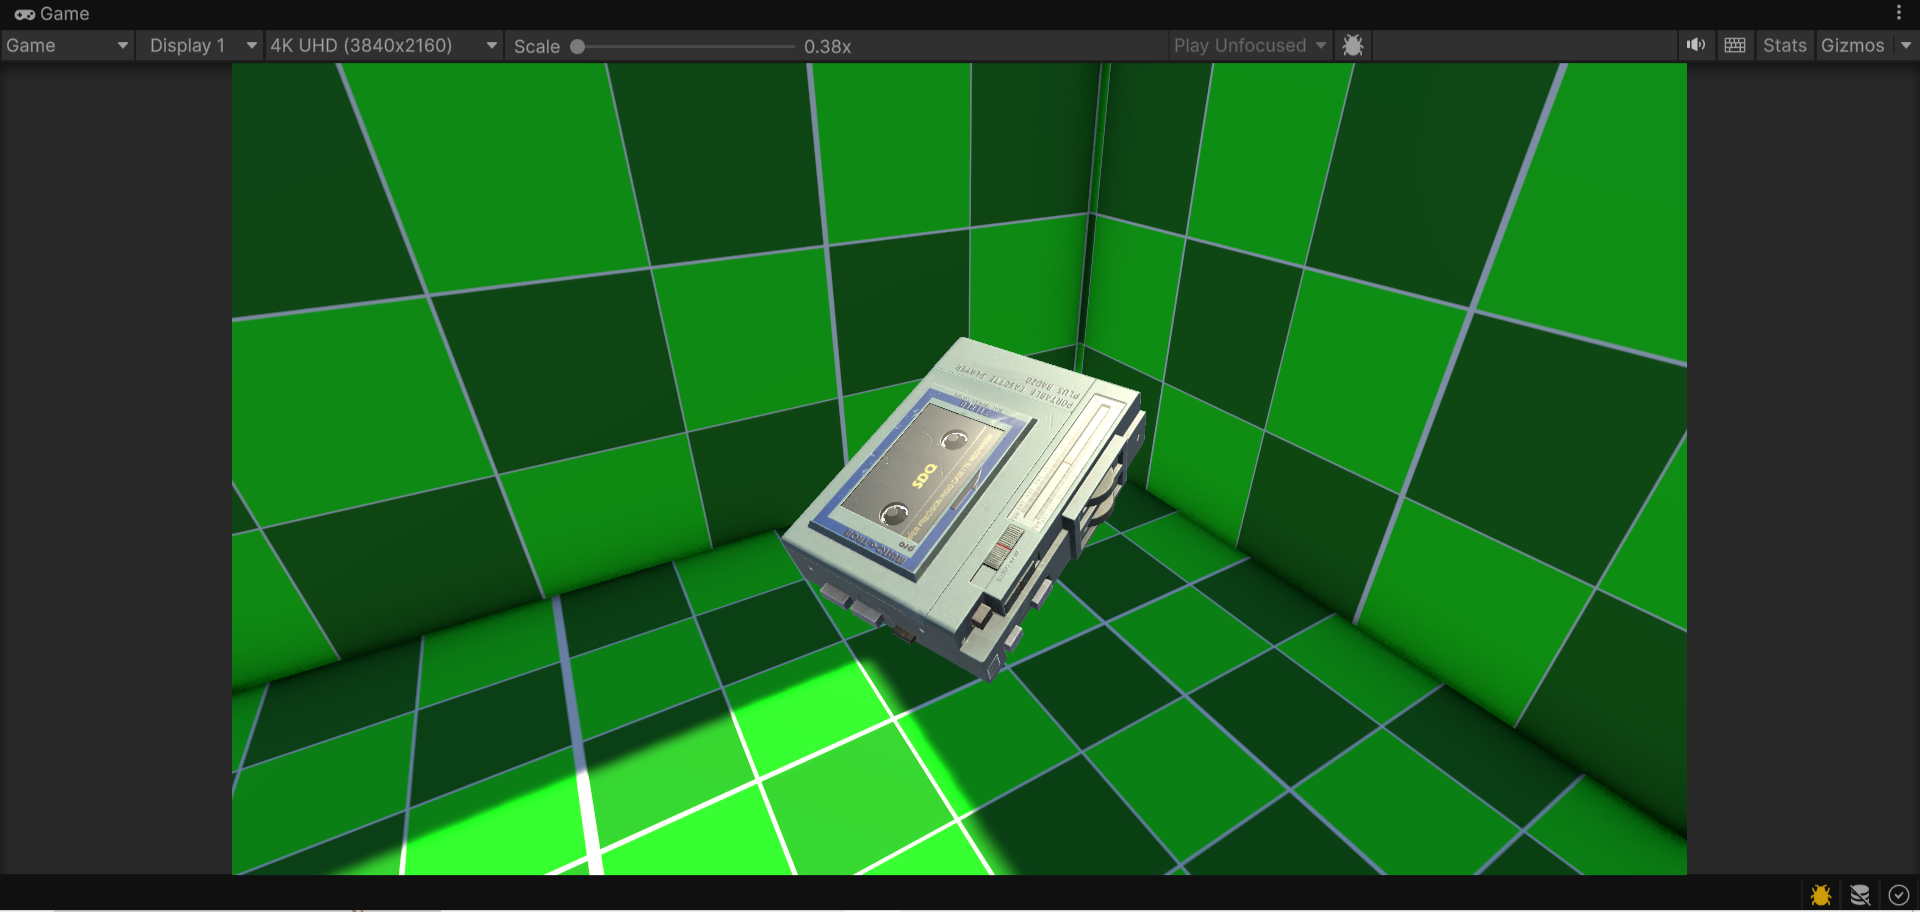
Task: Open the Game view options kebab menu
Action: click(1898, 13)
